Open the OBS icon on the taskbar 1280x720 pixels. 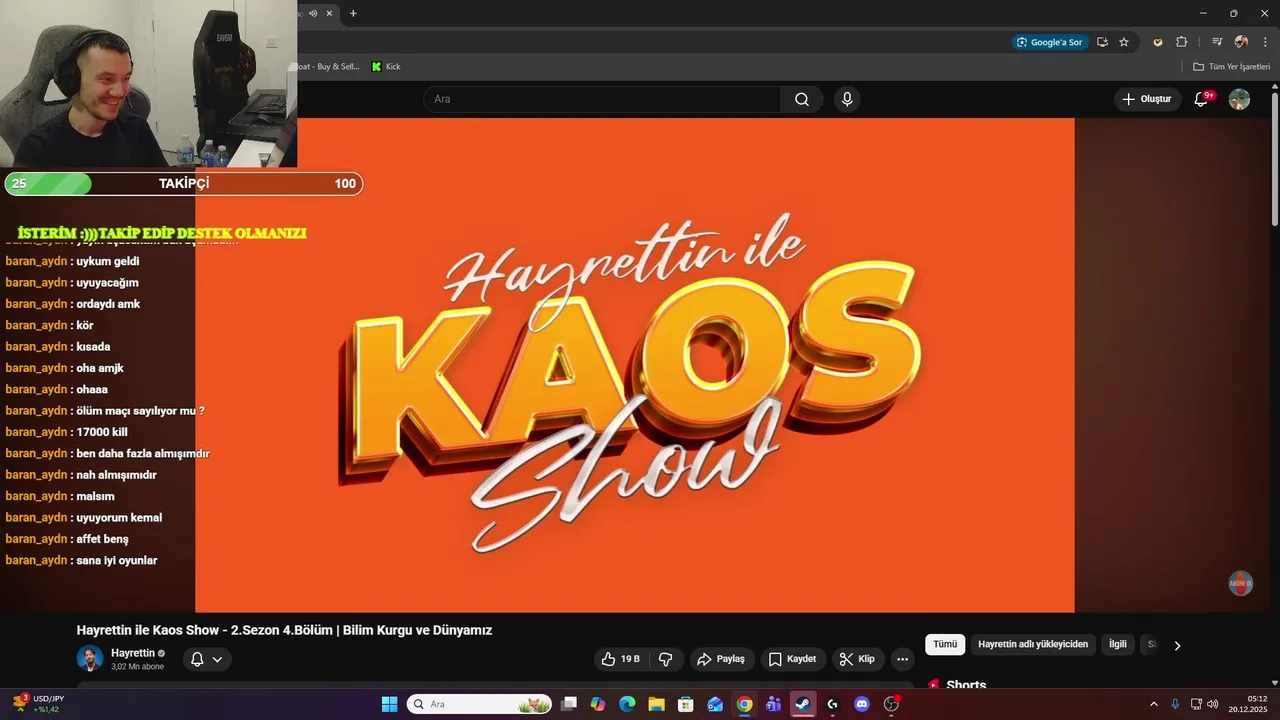click(x=891, y=704)
